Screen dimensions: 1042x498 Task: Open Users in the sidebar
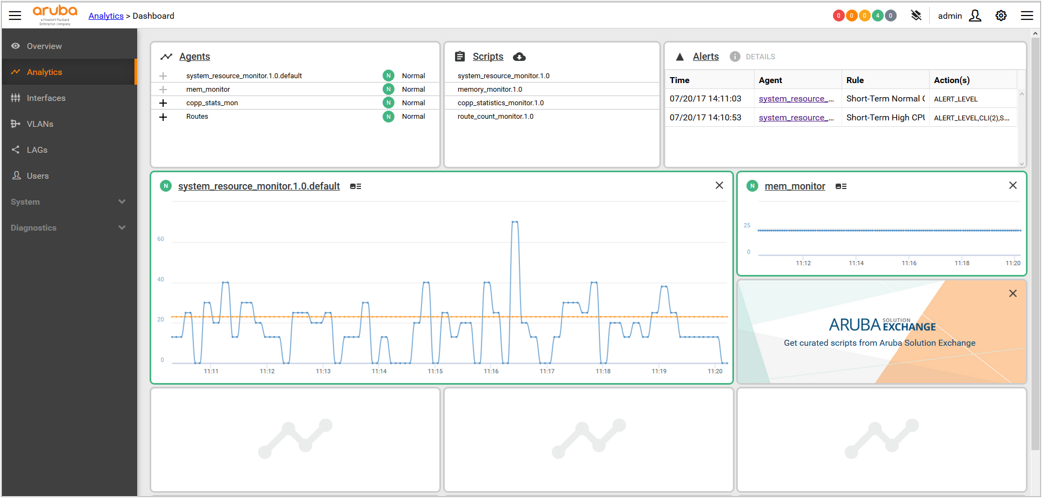click(68, 176)
